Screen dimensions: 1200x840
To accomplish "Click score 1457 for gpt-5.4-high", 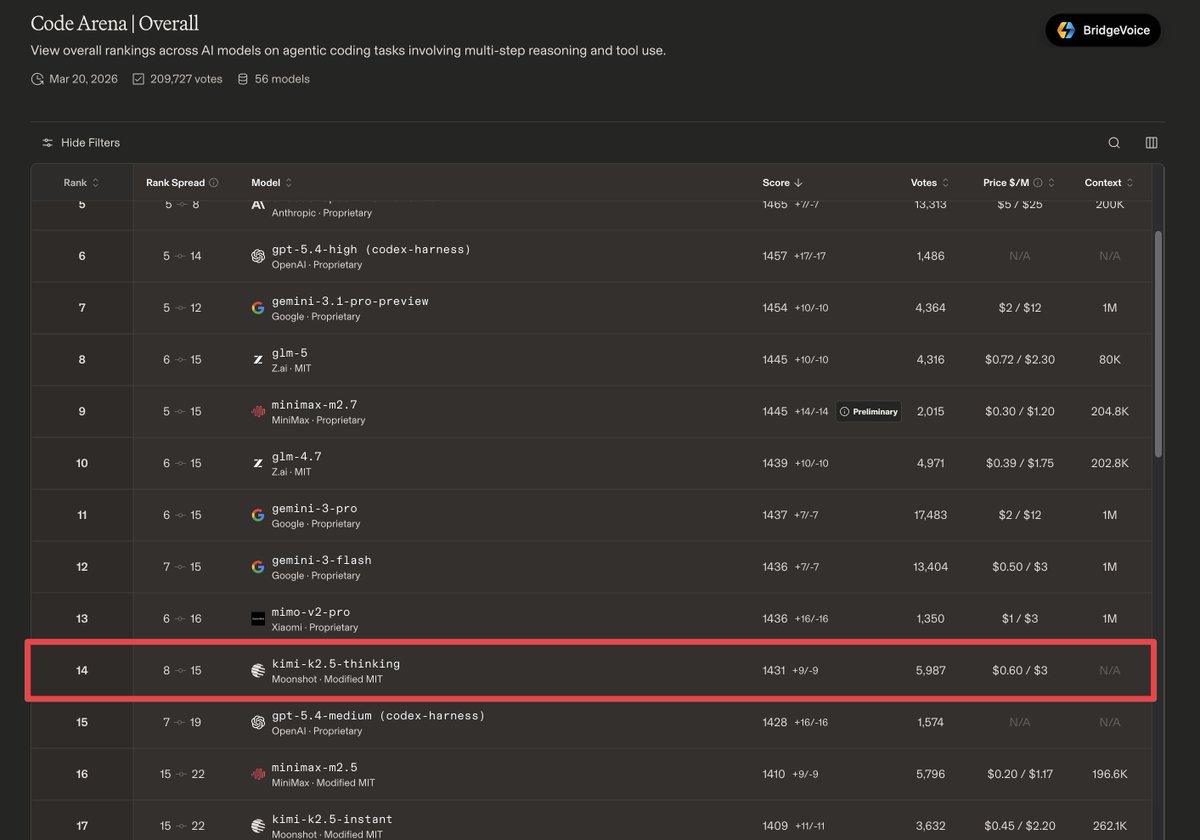I will click(x=775, y=256).
